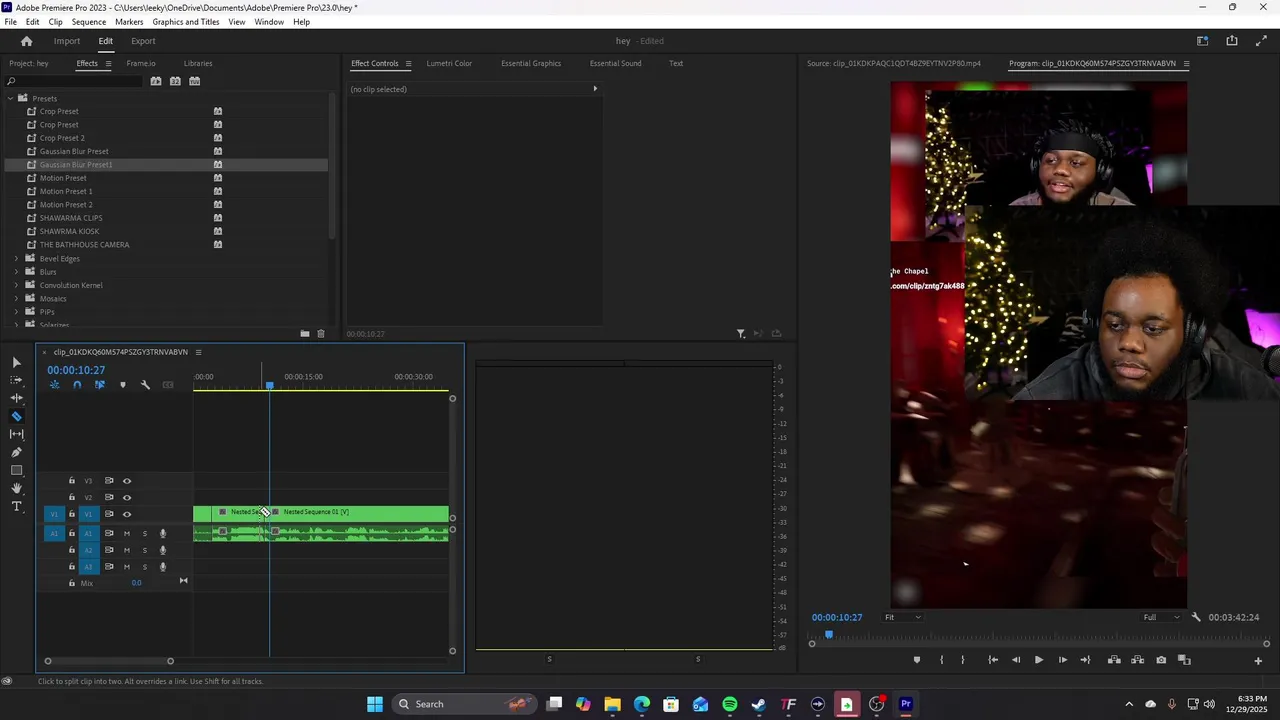Go to In point

coord(993,660)
